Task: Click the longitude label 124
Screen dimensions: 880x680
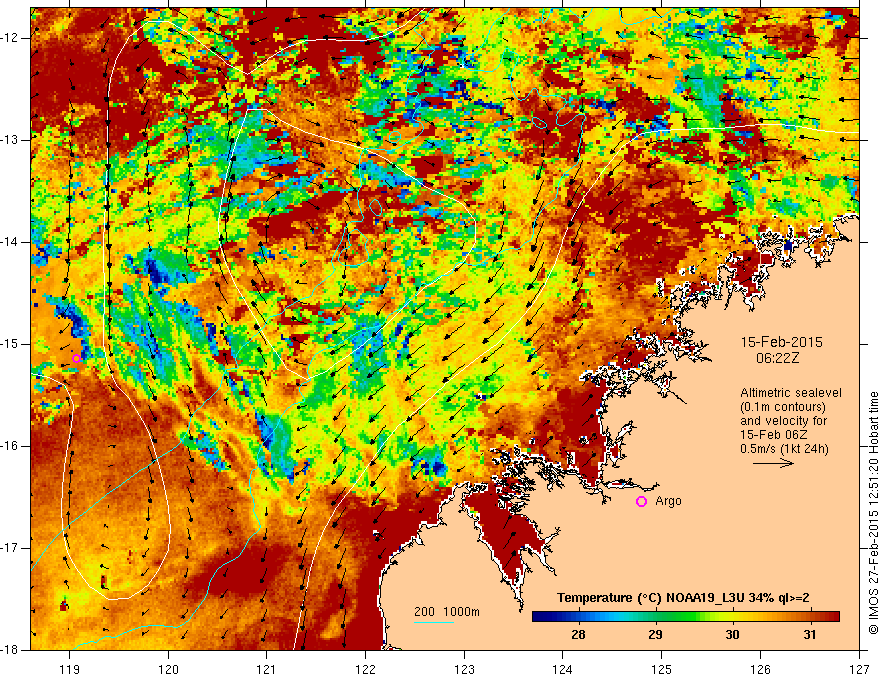Action: (563, 669)
